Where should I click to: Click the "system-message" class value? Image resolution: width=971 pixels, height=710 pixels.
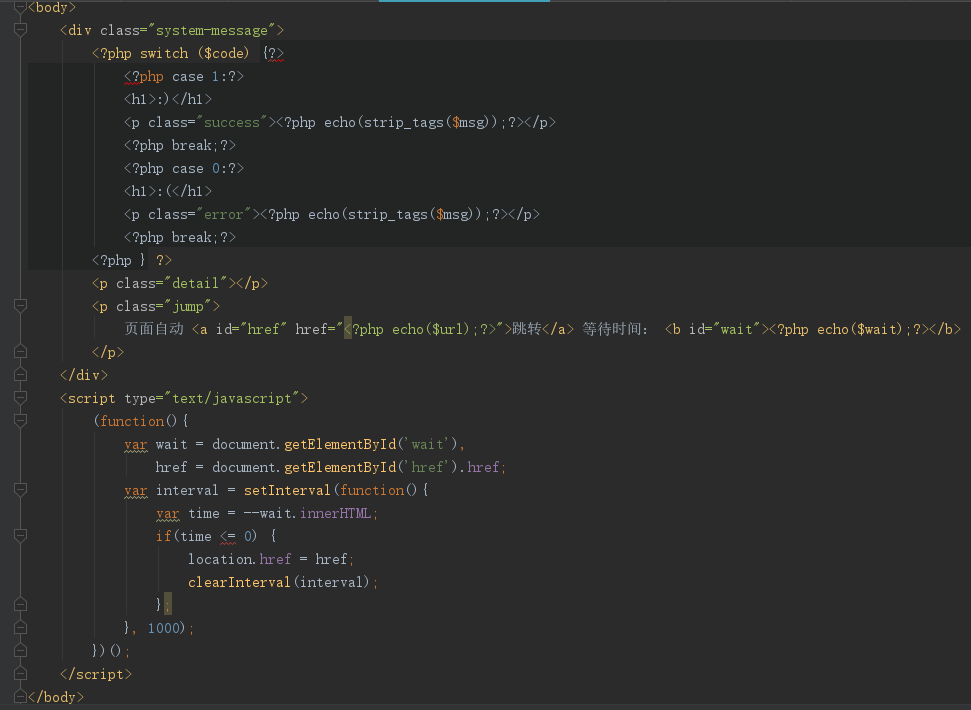[212, 30]
